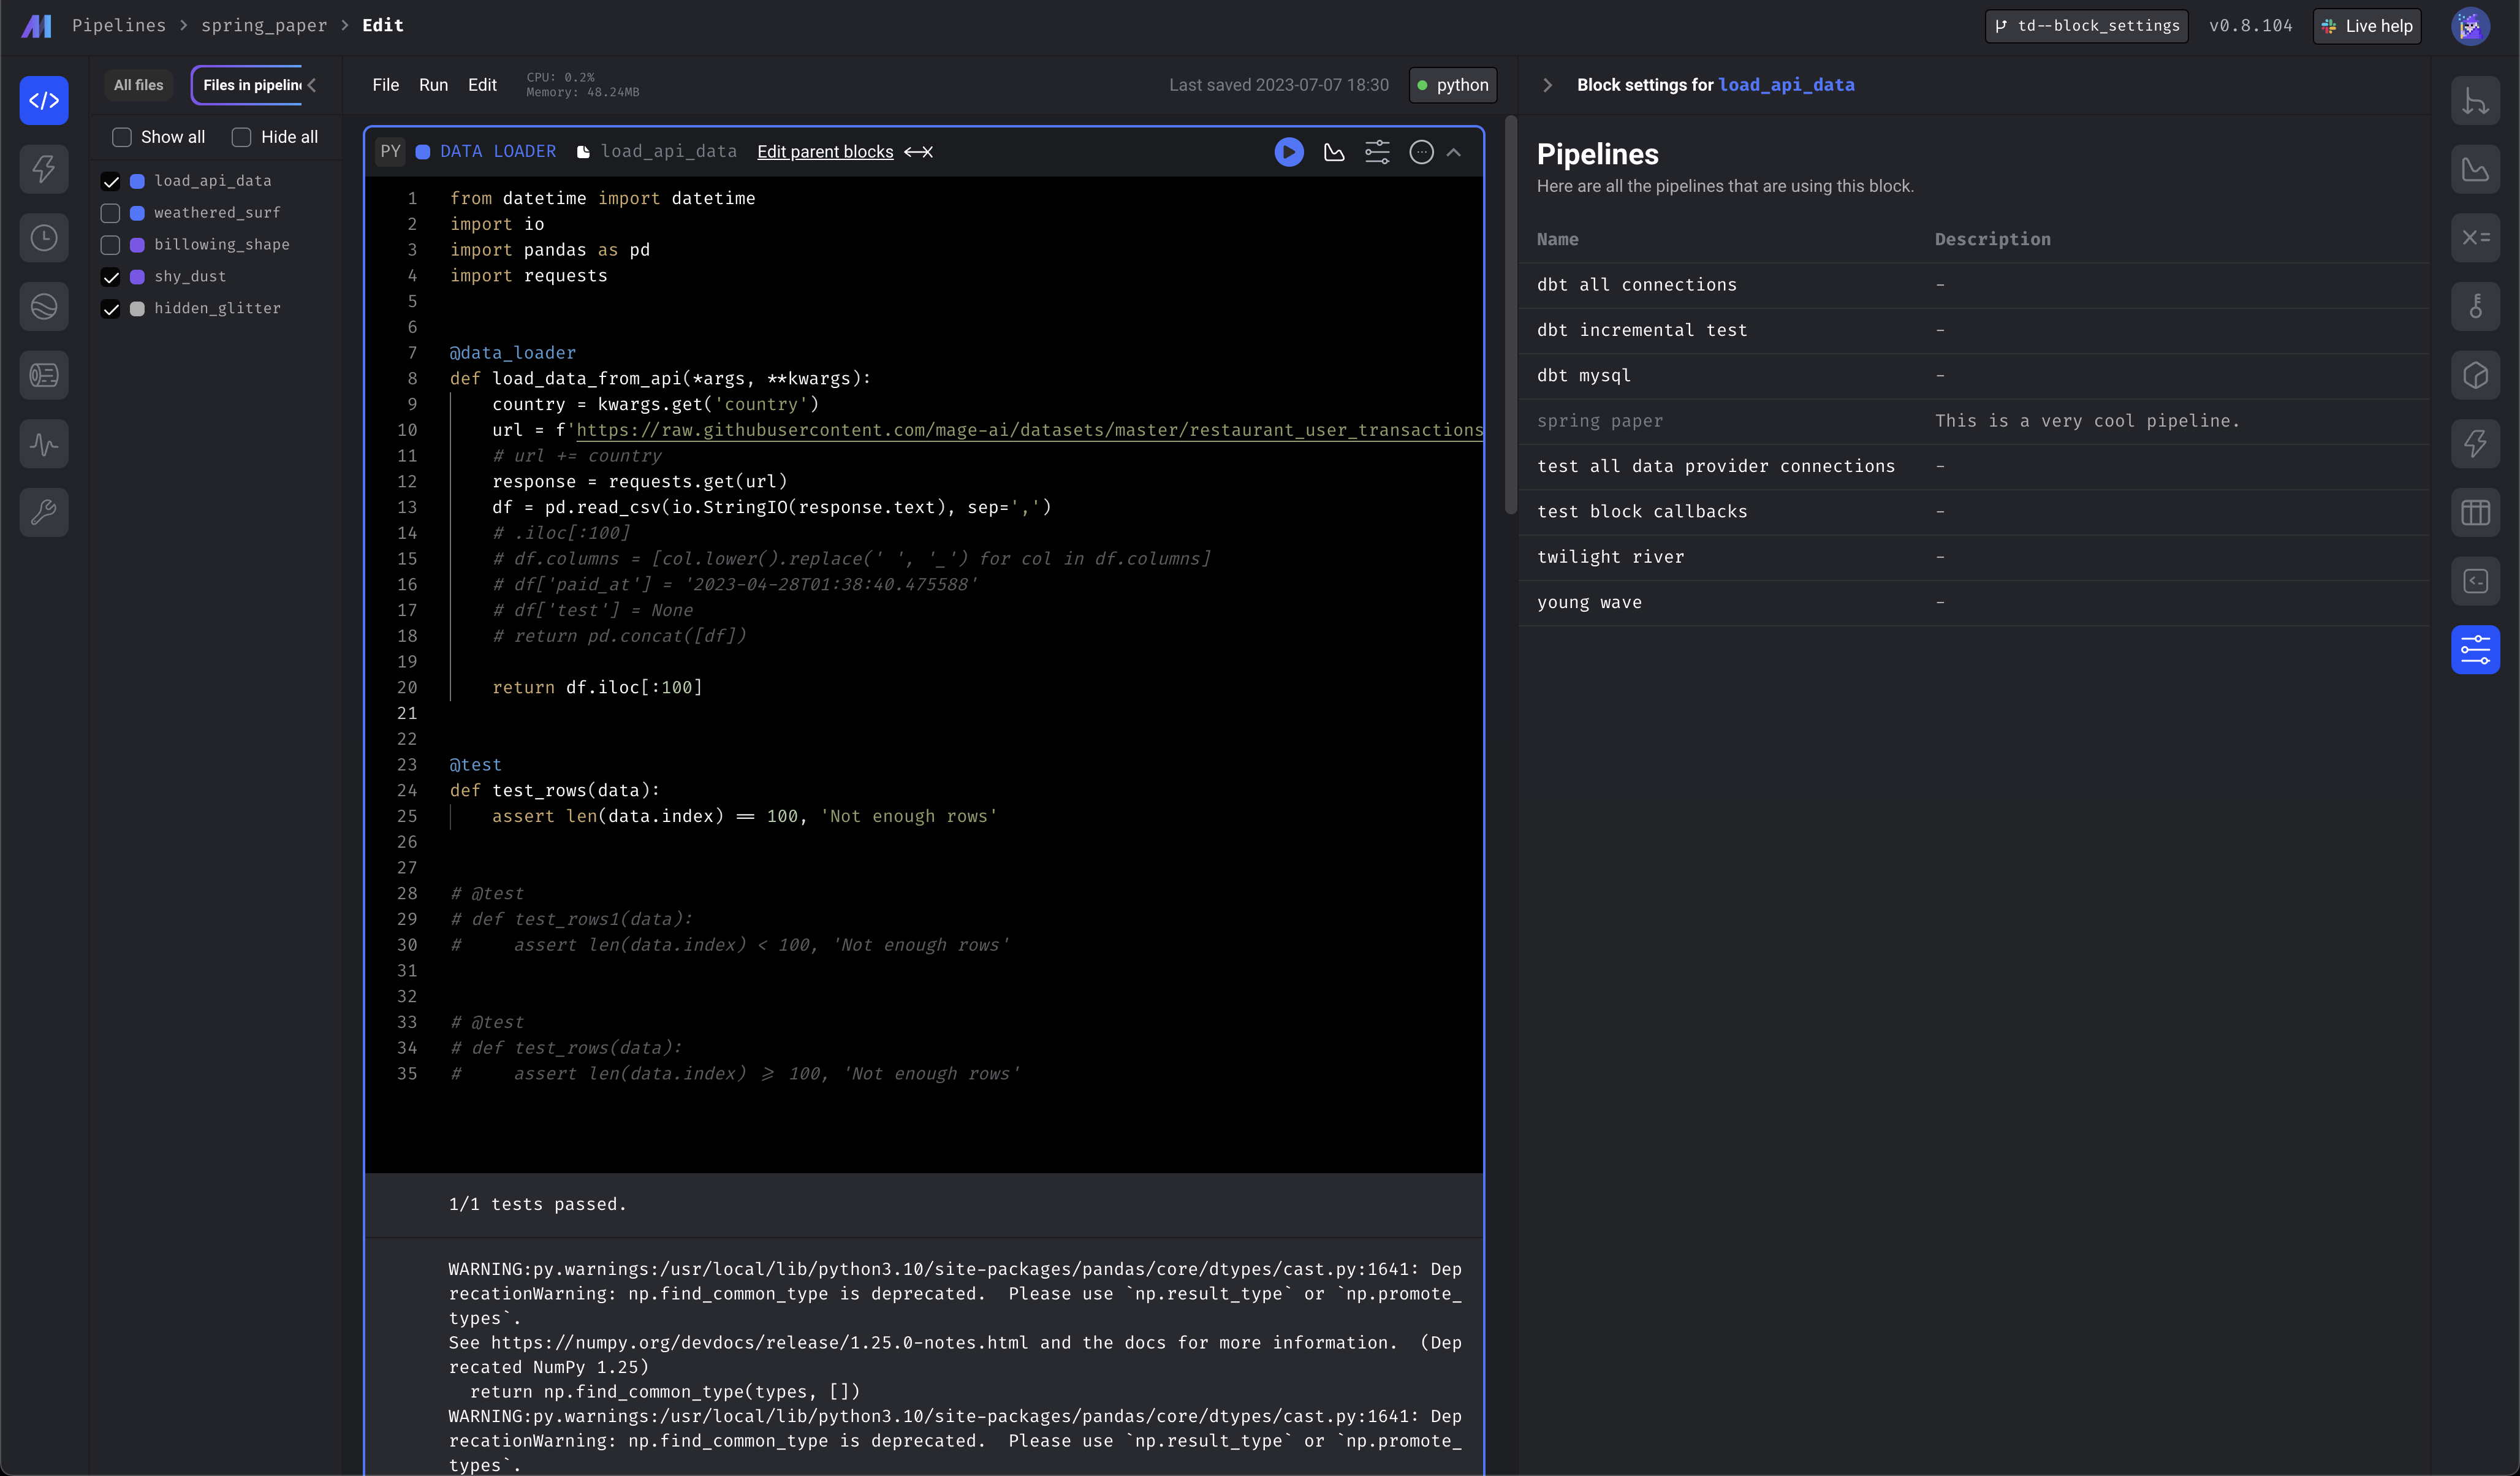Open the 'dbt incremental test' pipeline row

1973,330
